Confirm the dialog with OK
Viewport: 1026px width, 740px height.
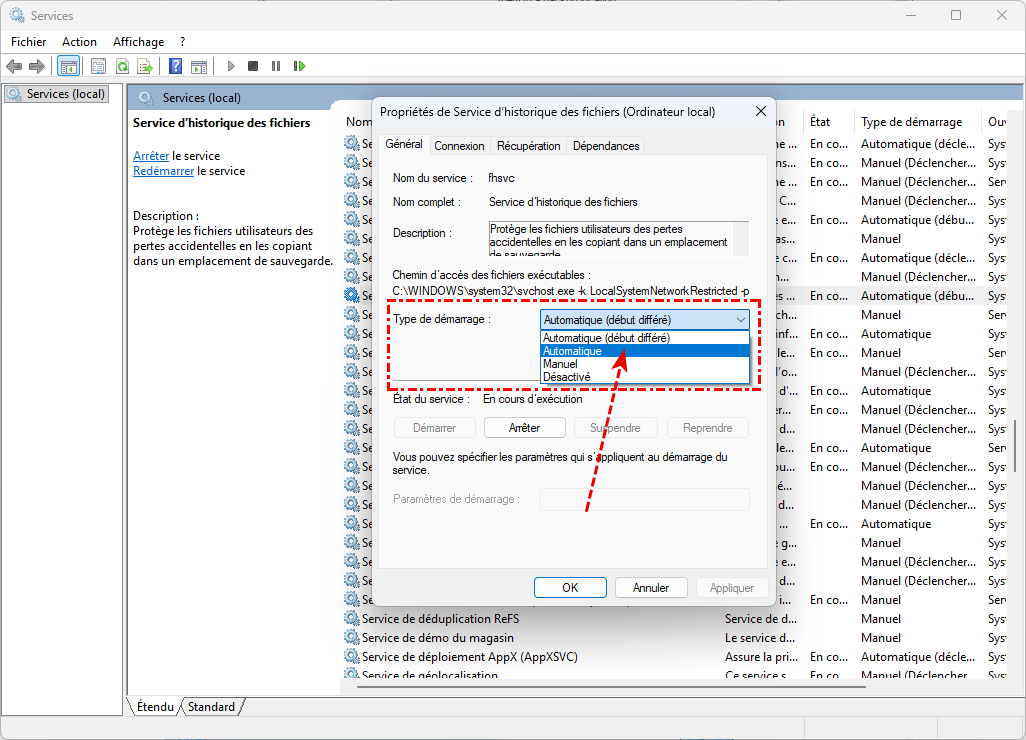(570, 588)
